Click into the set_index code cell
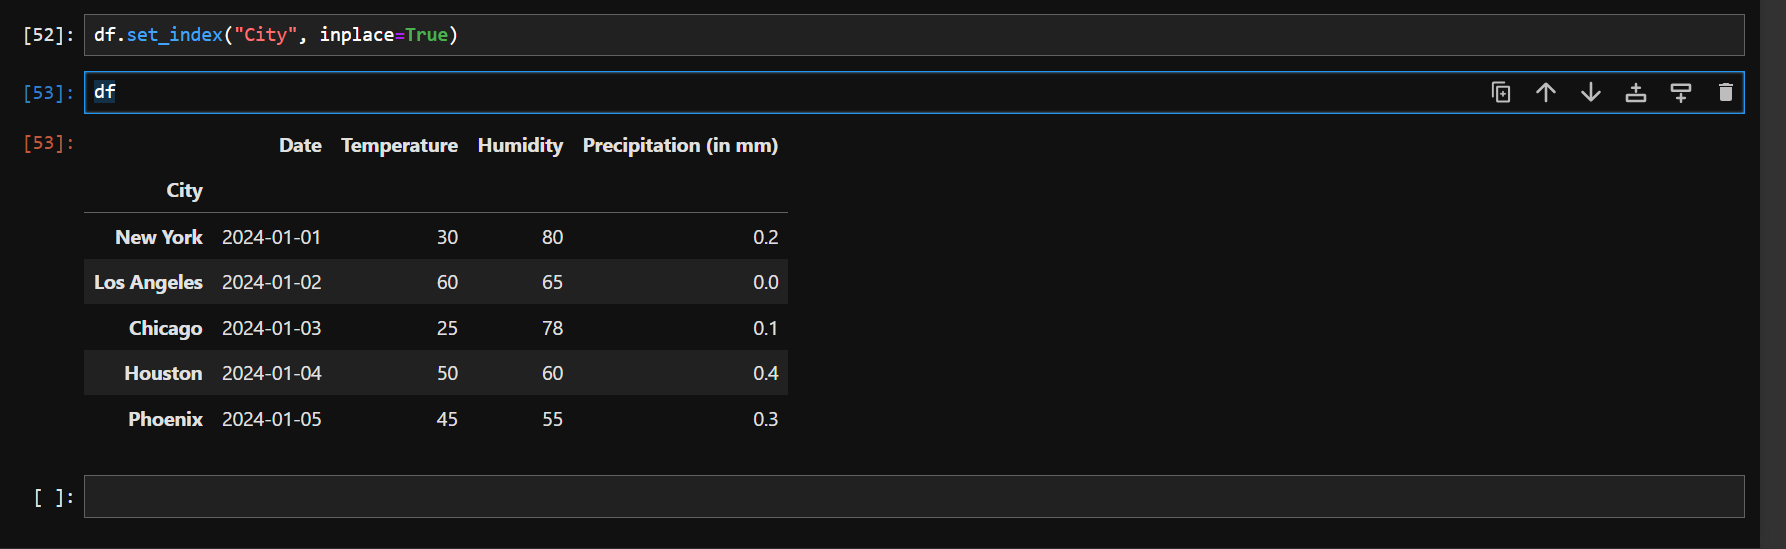This screenshot has height=549, width=1786. [914, 35]
